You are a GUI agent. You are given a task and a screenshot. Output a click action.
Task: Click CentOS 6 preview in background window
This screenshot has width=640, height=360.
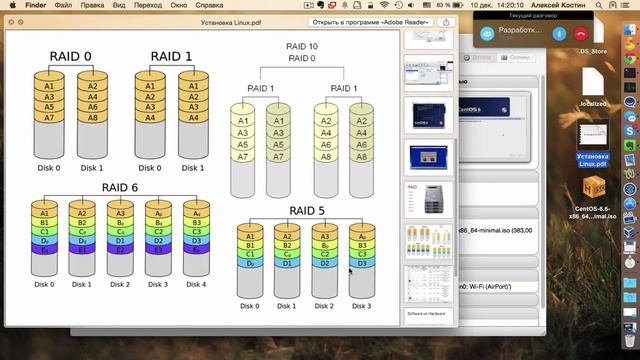(x=494, y=127)
